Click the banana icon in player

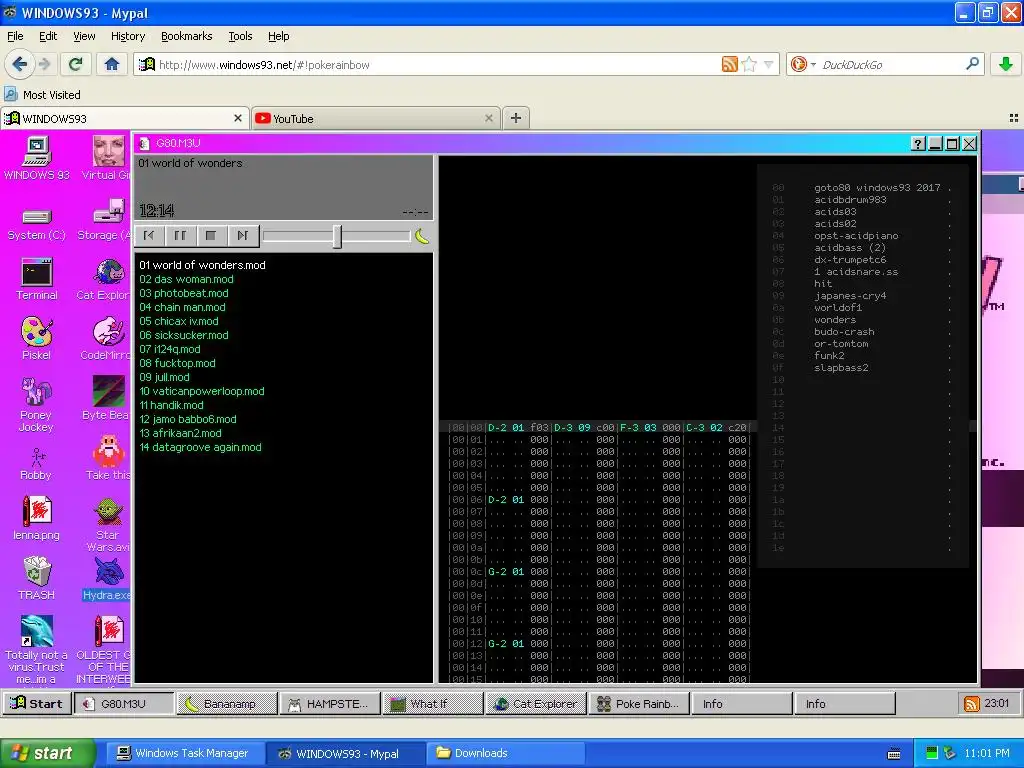(x=422, y=236)
